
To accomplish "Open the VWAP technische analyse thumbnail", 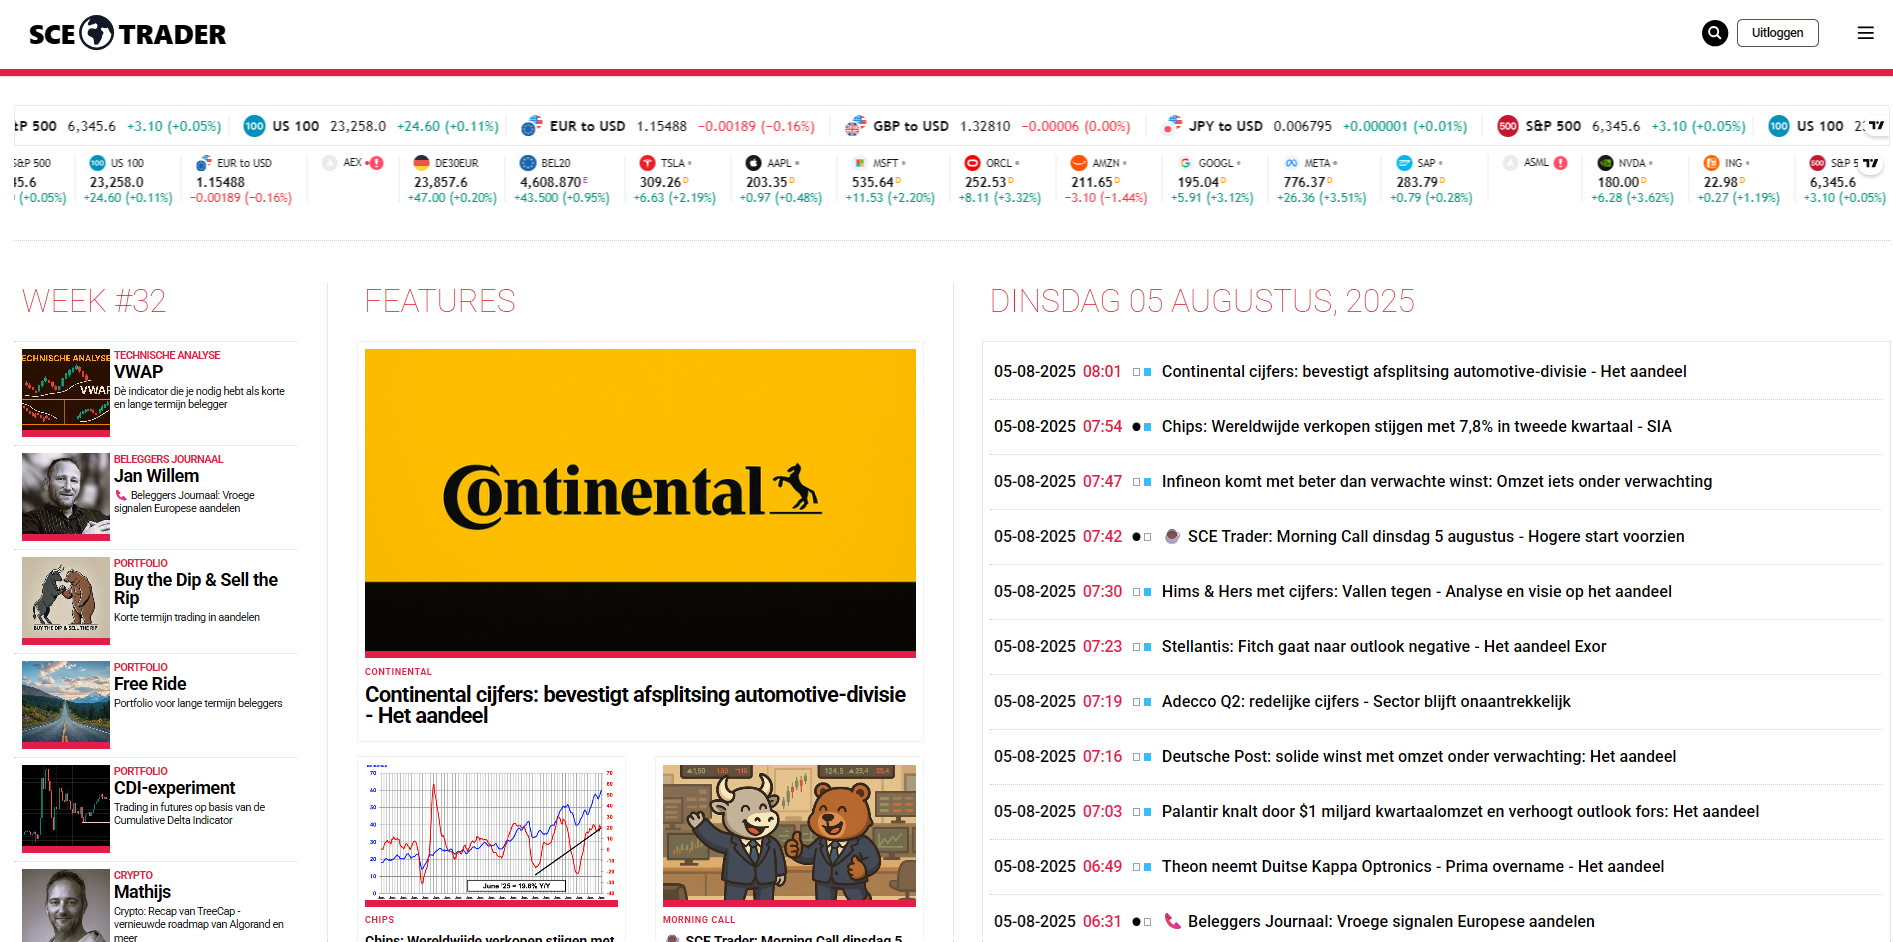I will (x=66, y=392).
